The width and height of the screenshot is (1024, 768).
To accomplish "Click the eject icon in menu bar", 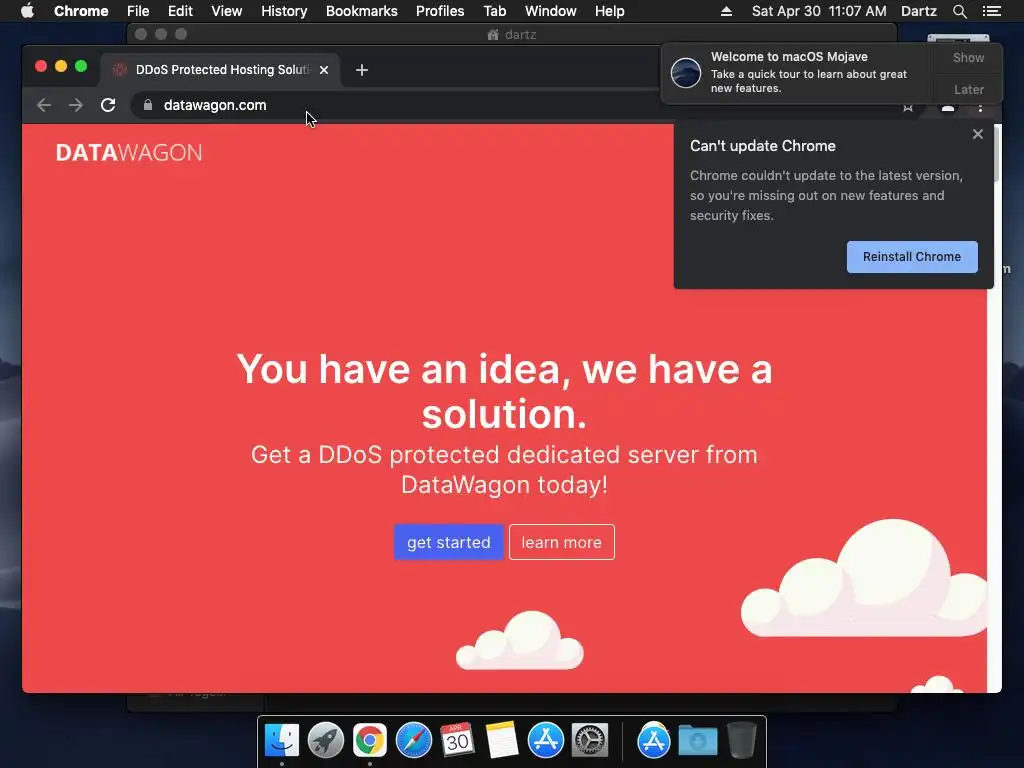I will click(x=726, y=11).
